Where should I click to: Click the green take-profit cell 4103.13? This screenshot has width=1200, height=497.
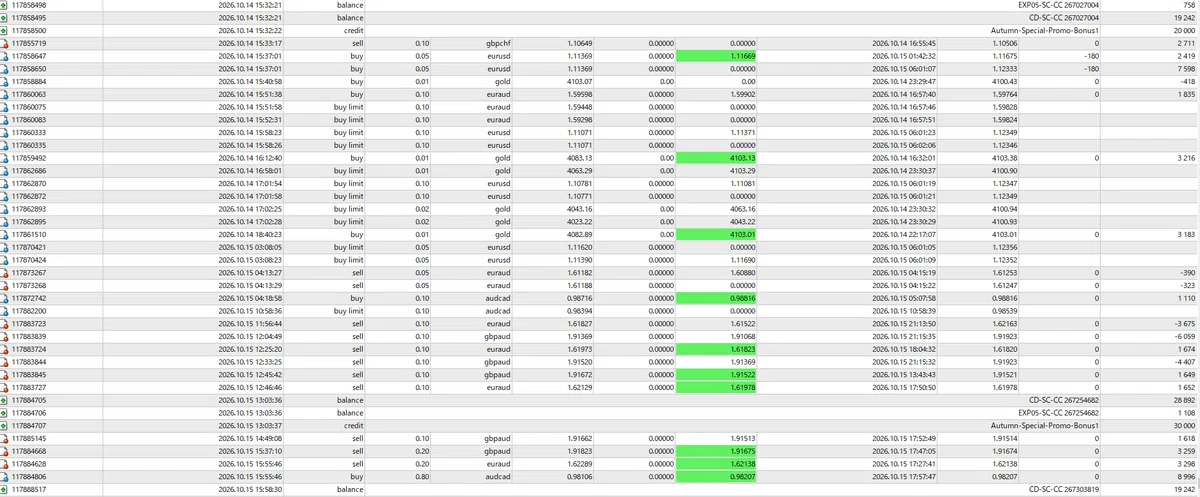[x=718, y=158]
